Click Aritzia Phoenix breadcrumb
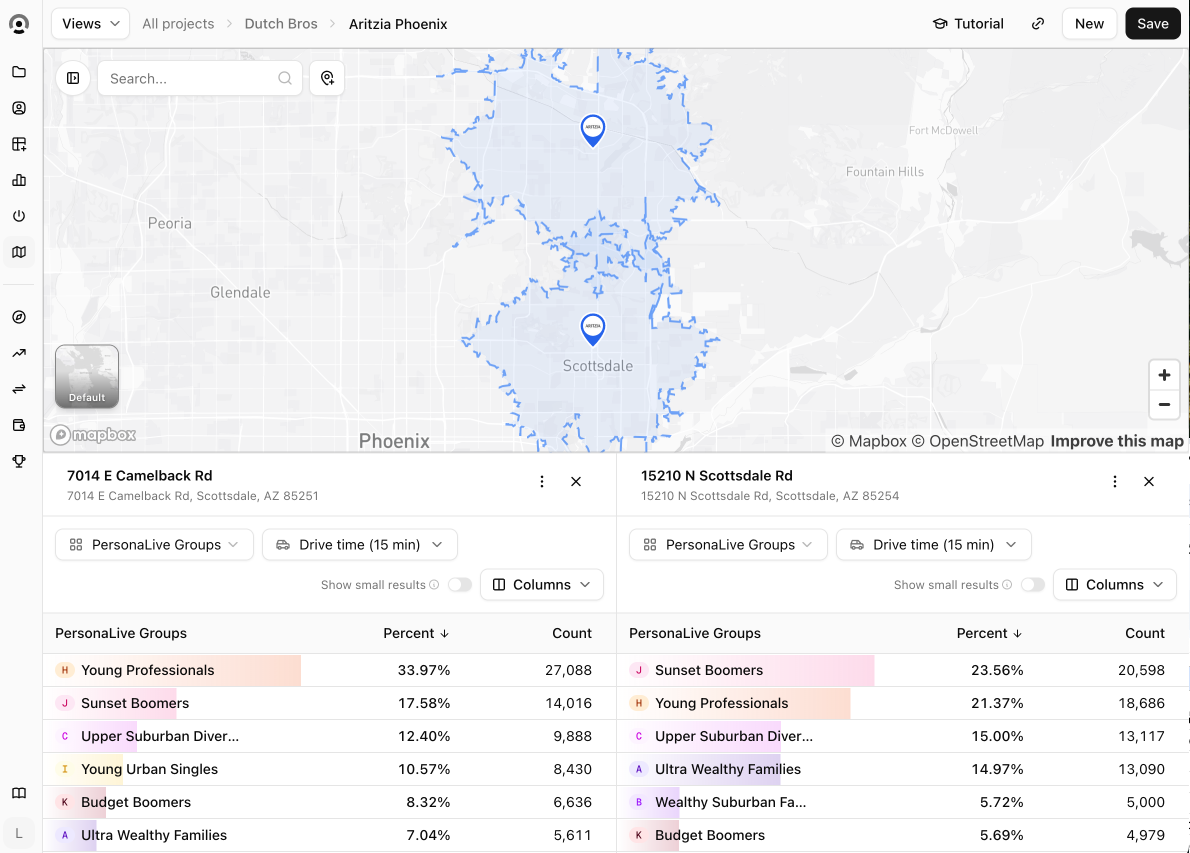 coord(398,24)
